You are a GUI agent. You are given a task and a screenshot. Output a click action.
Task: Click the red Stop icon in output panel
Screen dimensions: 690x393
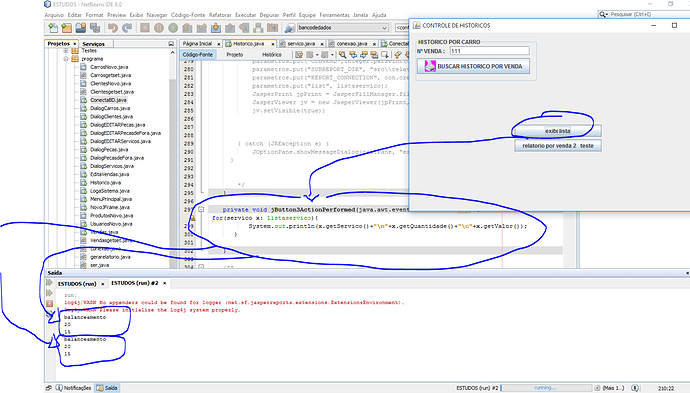(x=50, y=303)
